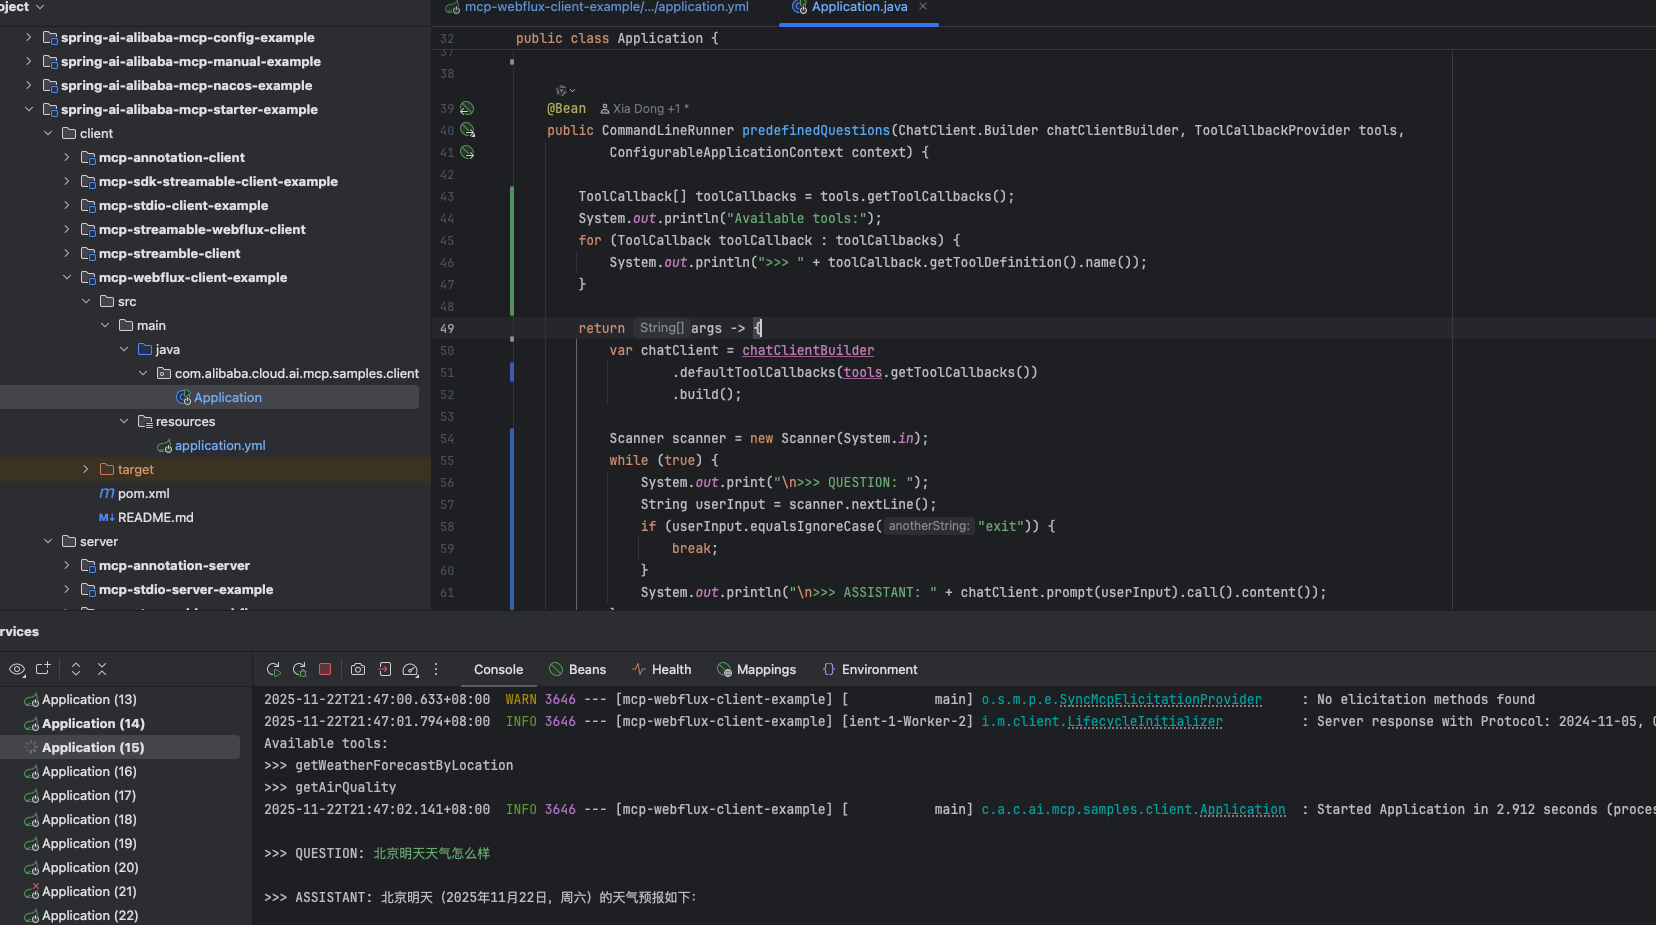1656x925 pixels.
Task: Click the chatClientBuilder reference on line 50
Action: click(x=807, y=350)
